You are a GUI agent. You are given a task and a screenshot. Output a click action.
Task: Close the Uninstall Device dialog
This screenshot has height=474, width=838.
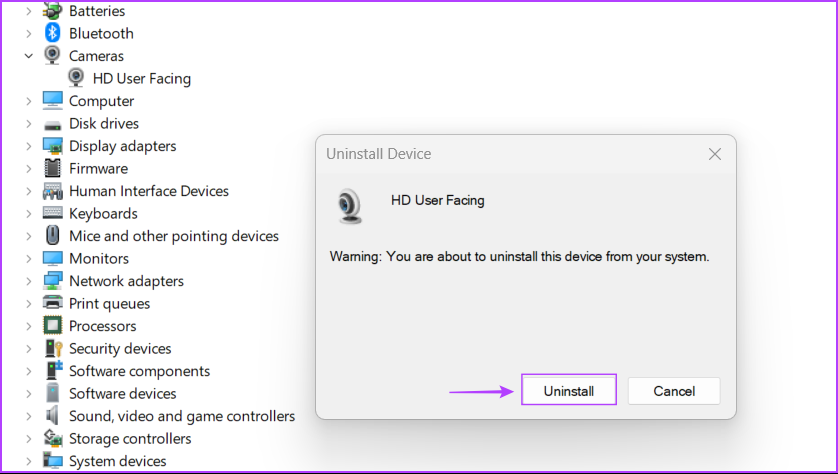click(x=715, y=154)
